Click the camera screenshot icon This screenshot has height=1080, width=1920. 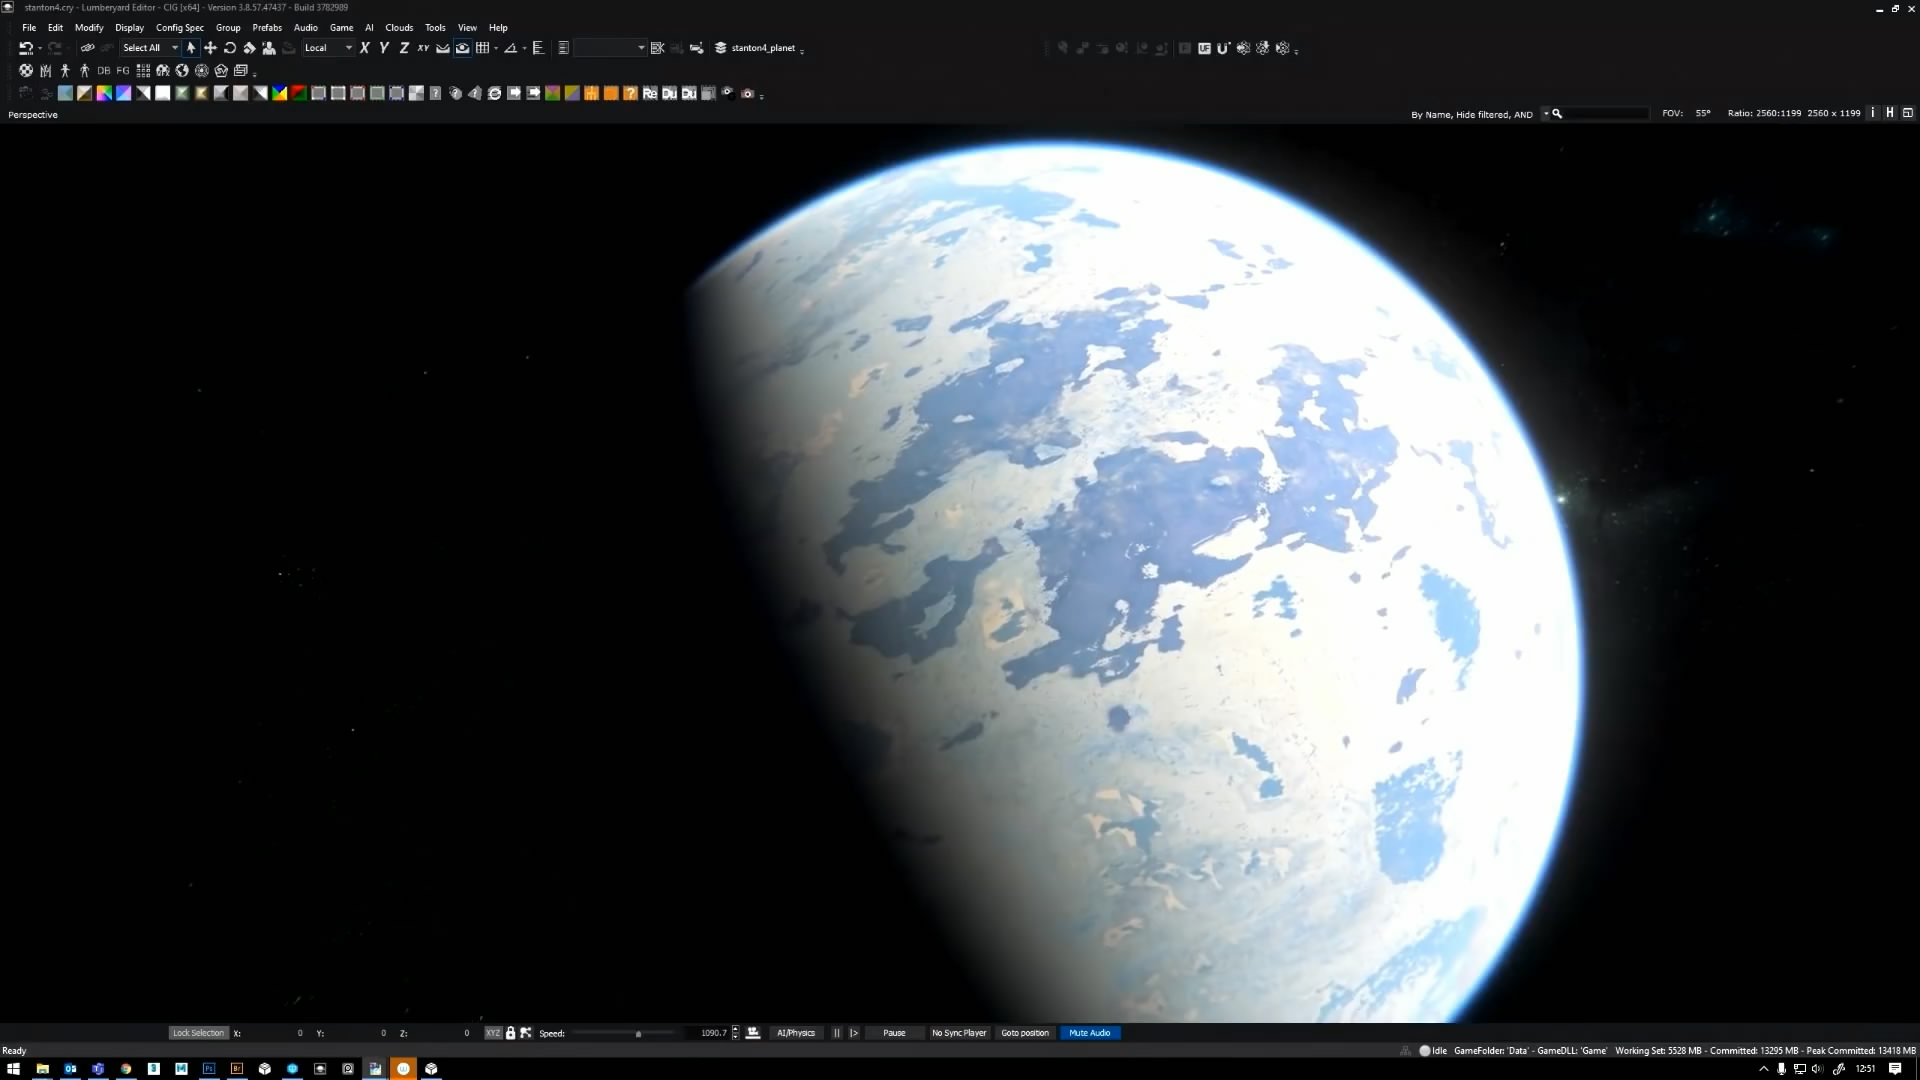(747, 94)
